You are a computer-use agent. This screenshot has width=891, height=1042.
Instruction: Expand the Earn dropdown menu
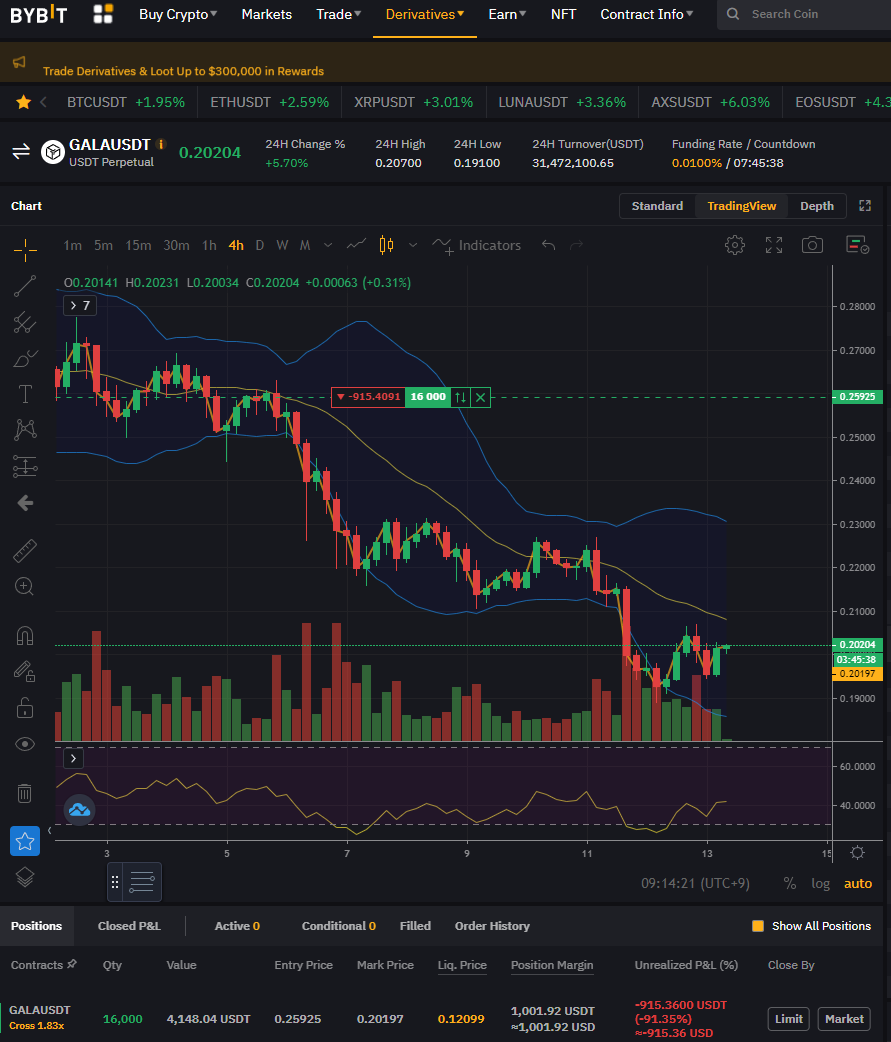click(507, 14)
